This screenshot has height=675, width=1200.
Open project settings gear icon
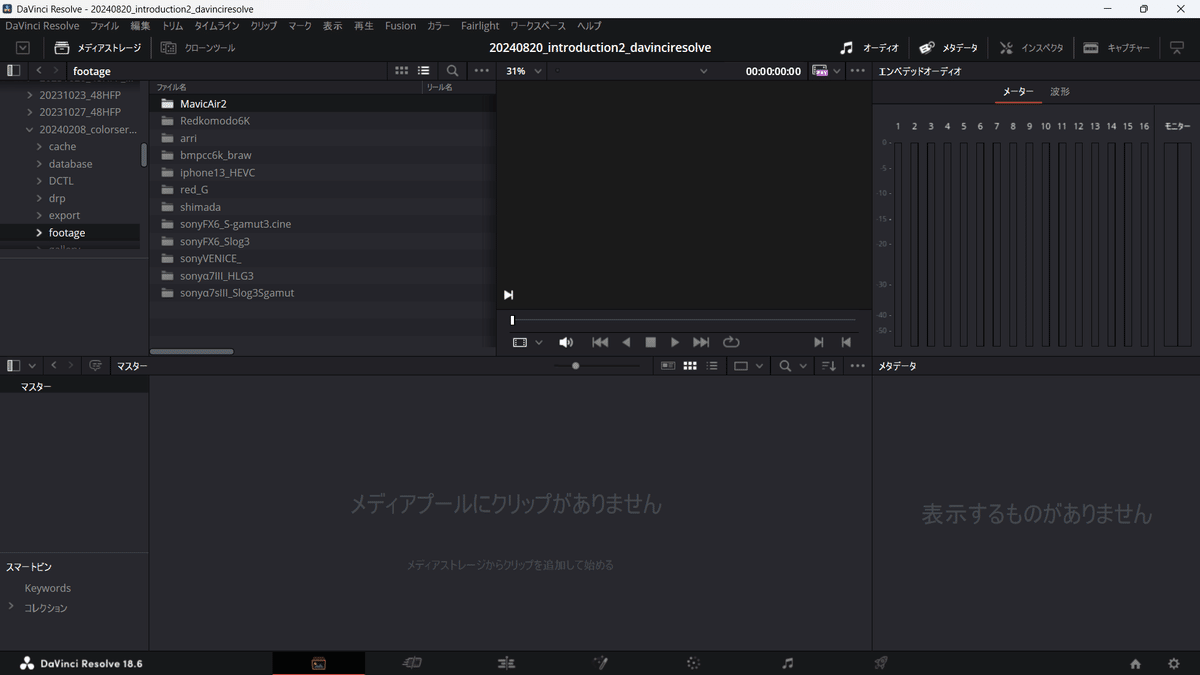point(1174,664)
